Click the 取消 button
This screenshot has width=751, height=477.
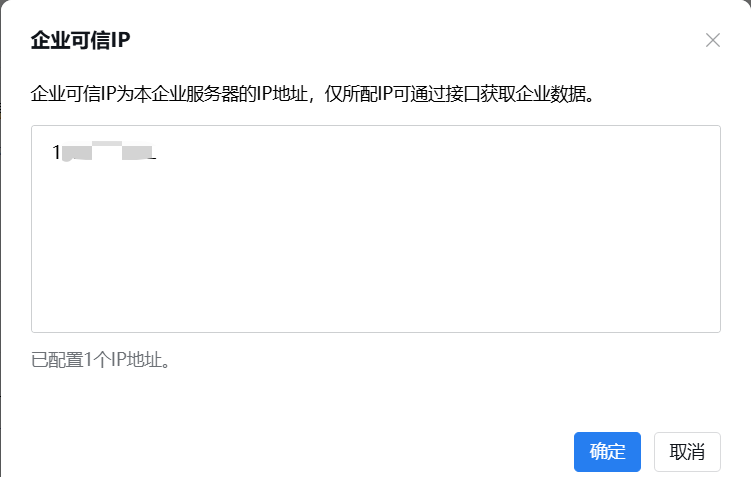687,452
